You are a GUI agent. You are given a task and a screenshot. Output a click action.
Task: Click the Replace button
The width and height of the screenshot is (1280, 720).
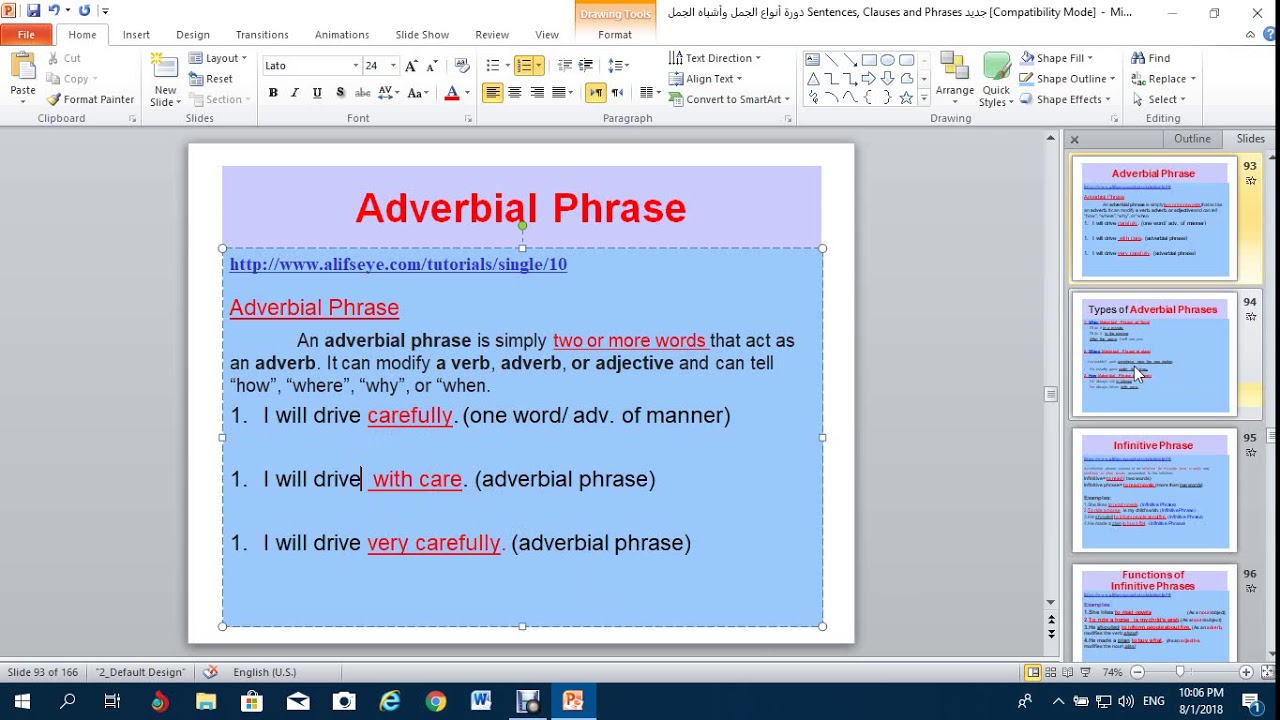click(x=1163, y=79)
